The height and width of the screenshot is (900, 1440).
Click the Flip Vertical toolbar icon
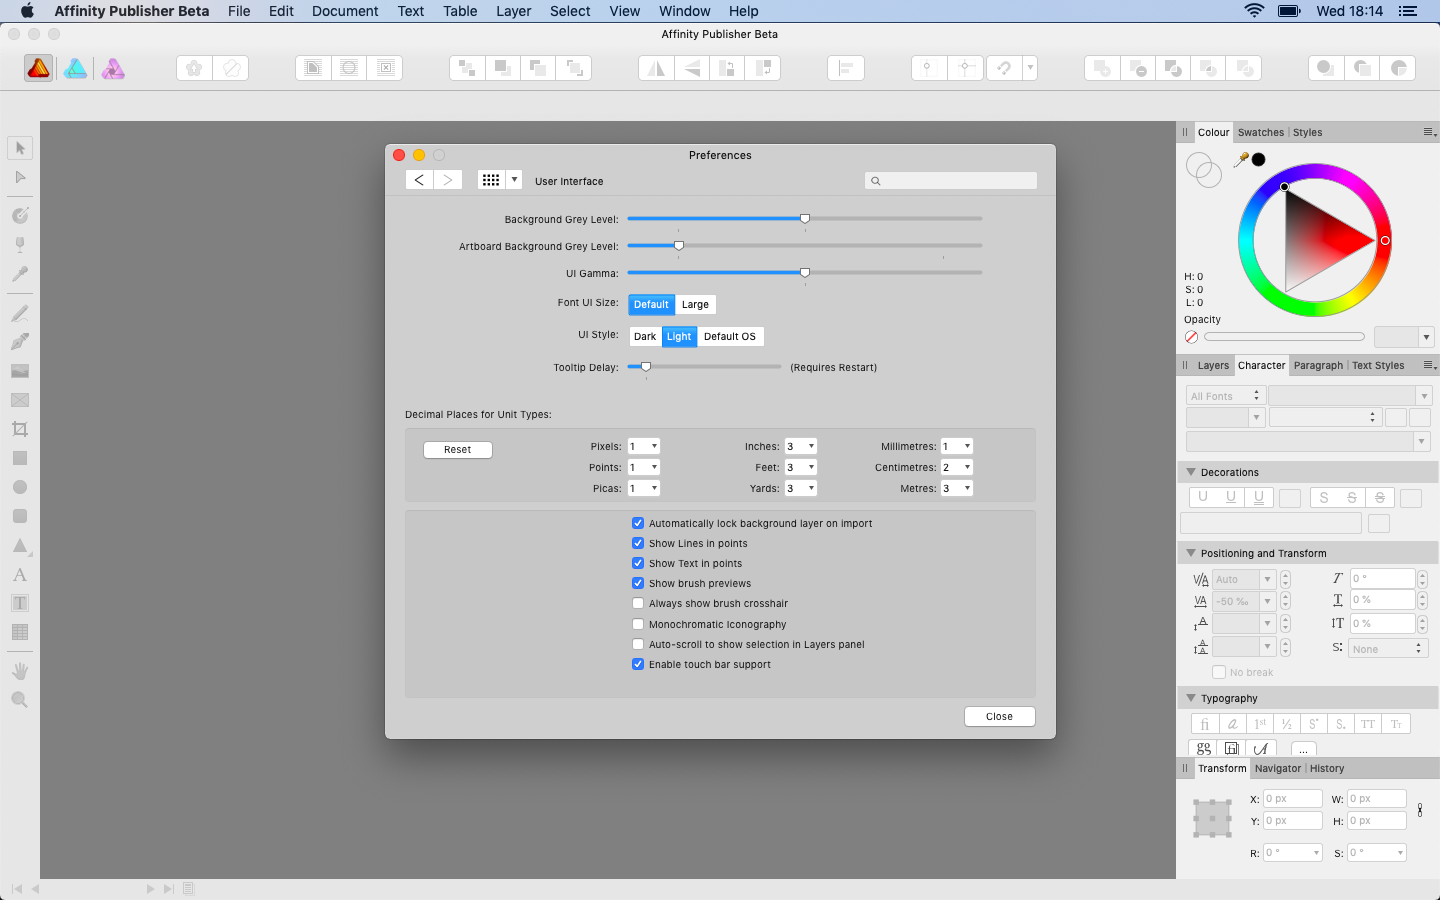691,68
